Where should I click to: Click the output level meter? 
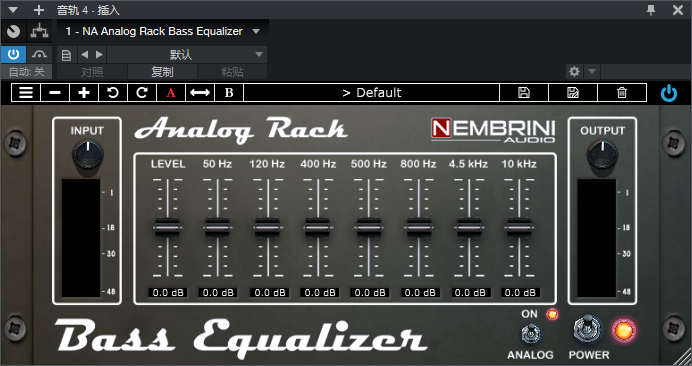[x=596, y=238]
